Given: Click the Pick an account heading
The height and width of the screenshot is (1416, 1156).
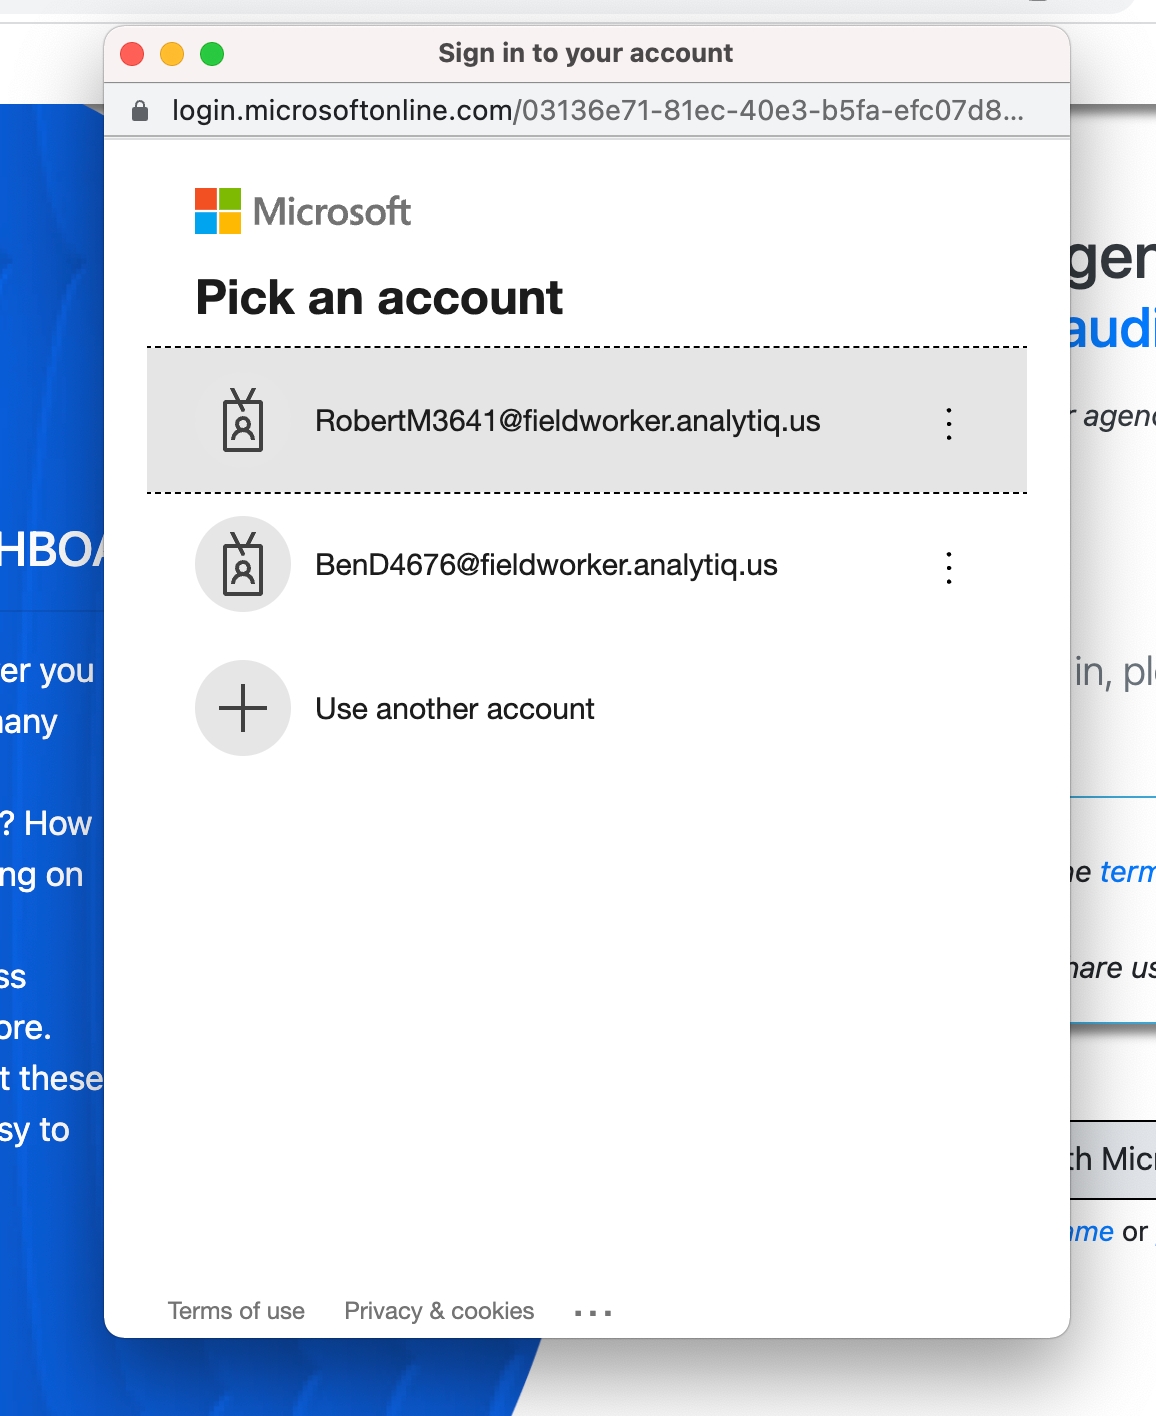Looking at the screenshot, I should (379, 298).
